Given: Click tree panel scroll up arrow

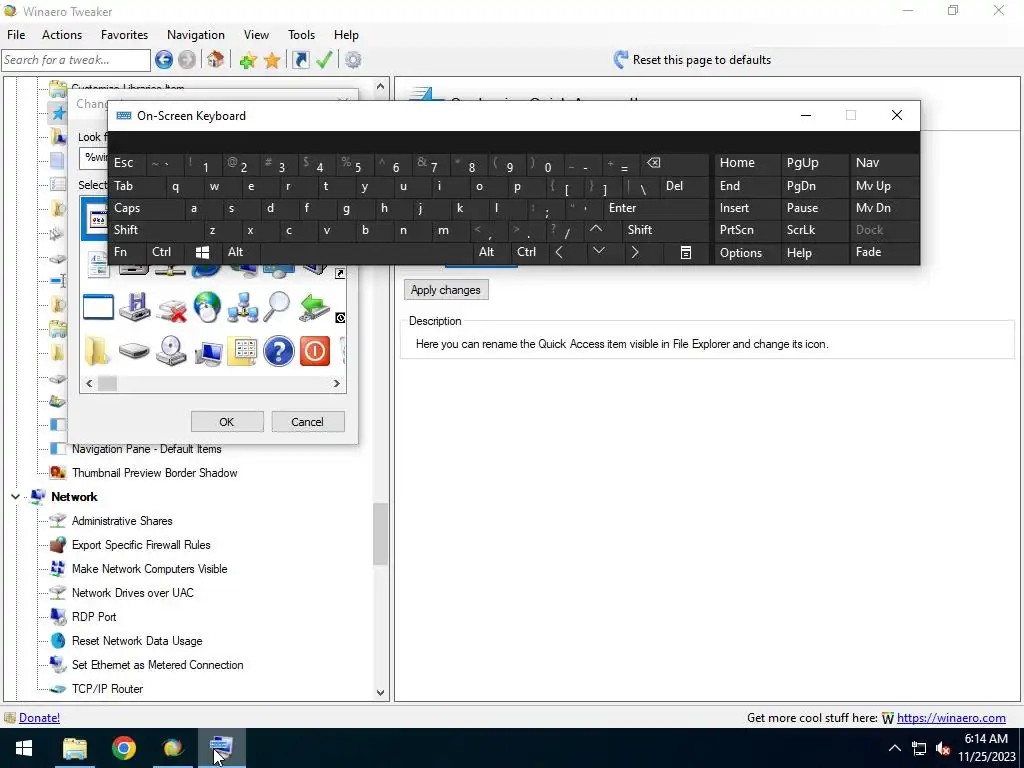Looking at the screenshot, I should [381, 86].
